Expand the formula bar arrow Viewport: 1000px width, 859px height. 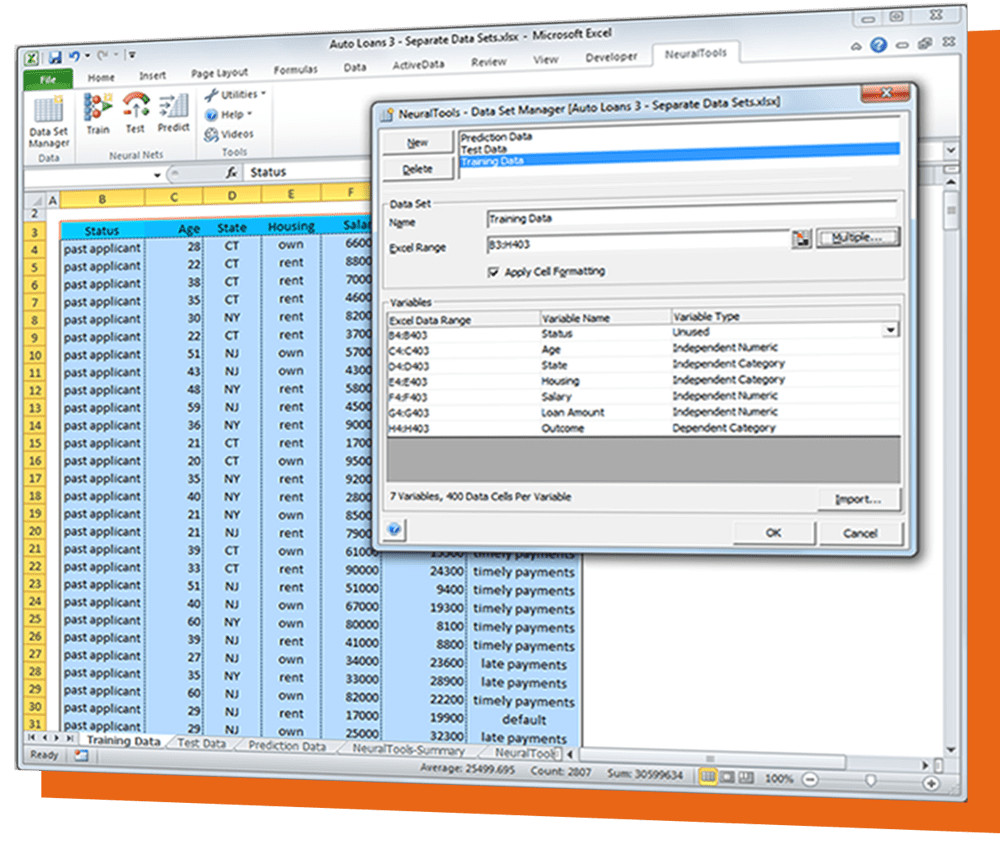[951, 151]
